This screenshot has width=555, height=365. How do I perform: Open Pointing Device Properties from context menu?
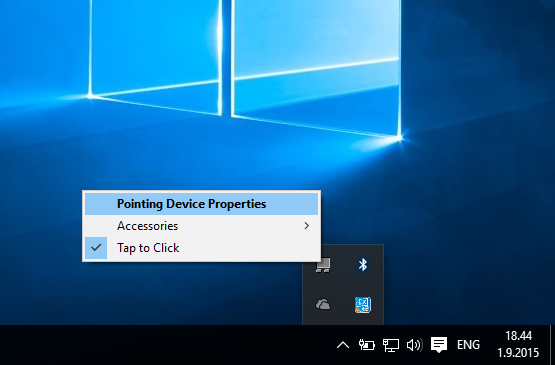pyautogui.click(x=201, y=204)
